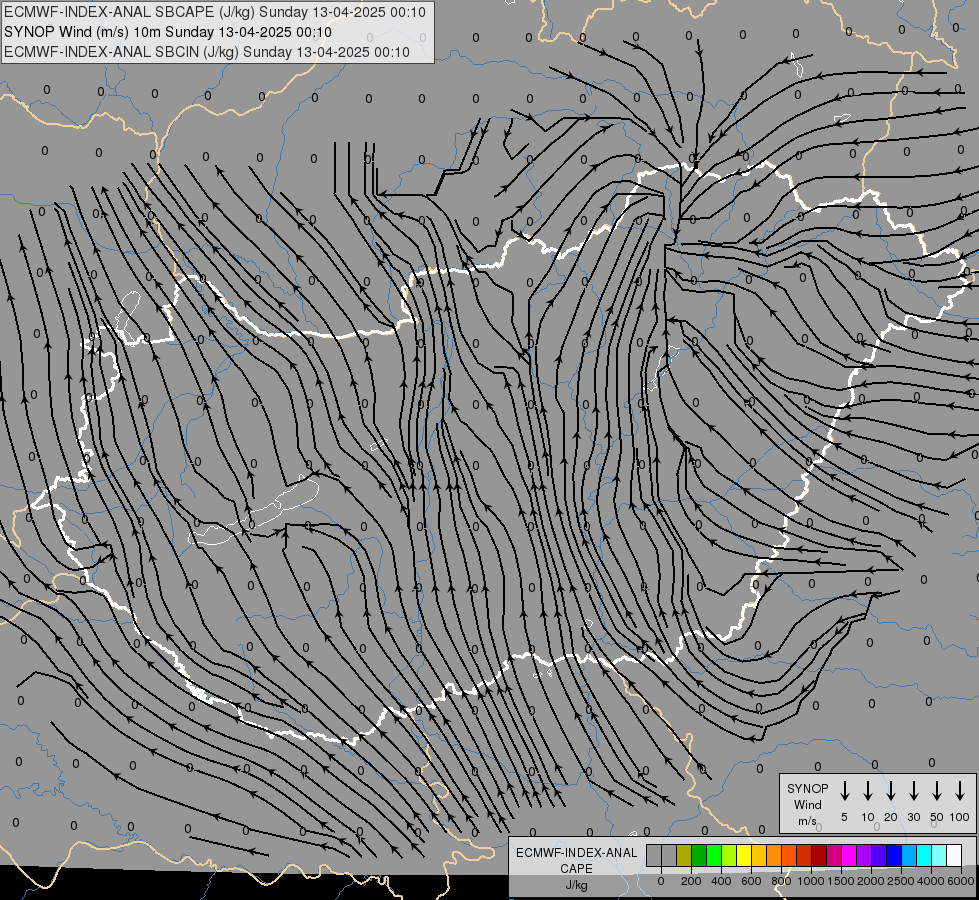This screenshot has width=979, height=900.
Task: Click the dark green swatch at 200 J/kg
Action: pyautogui.click(x=699, y=855)
